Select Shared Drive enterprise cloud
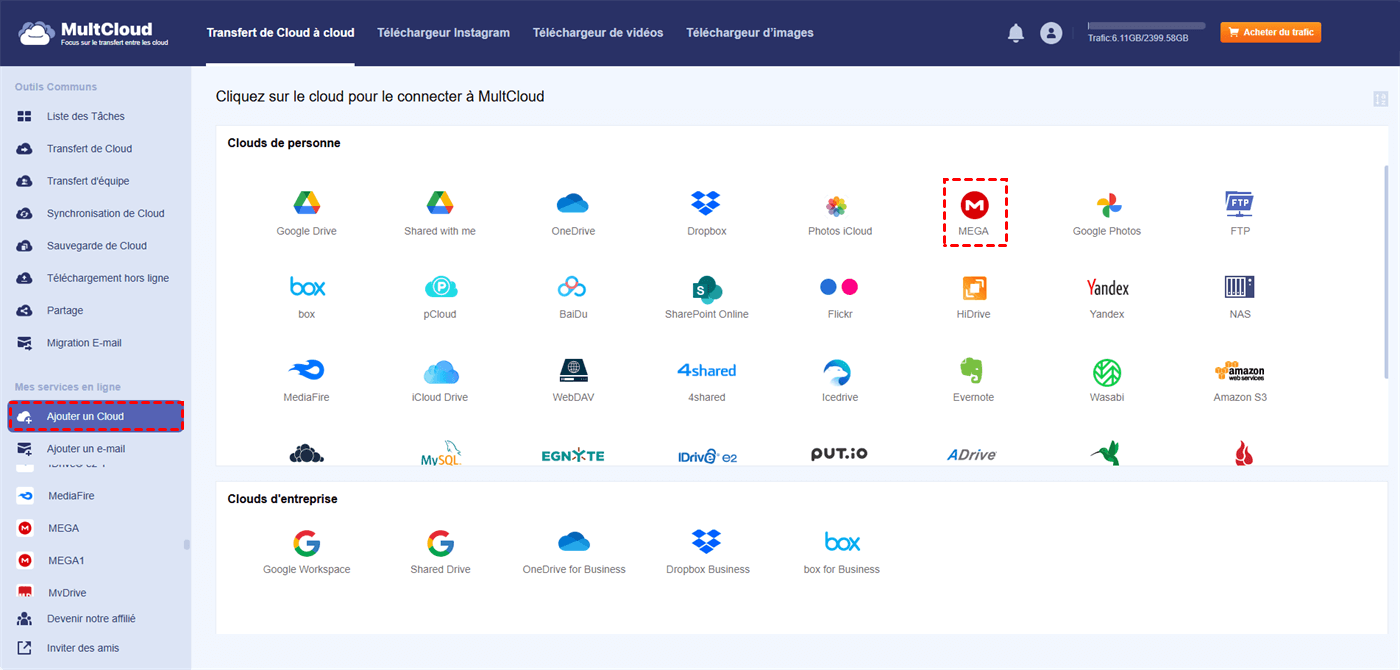Viewport: 1400px width, 670px height. (440, 552)
